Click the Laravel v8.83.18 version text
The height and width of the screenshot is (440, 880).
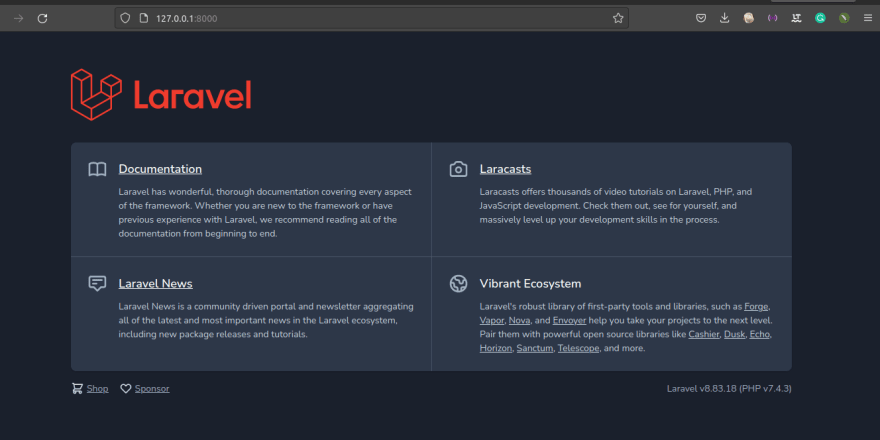coord(729,388)
